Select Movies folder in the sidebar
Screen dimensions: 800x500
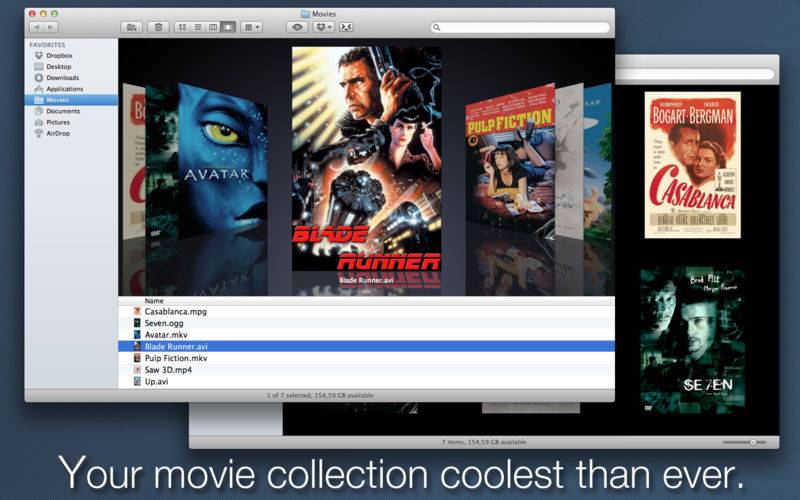coord(71,100)
